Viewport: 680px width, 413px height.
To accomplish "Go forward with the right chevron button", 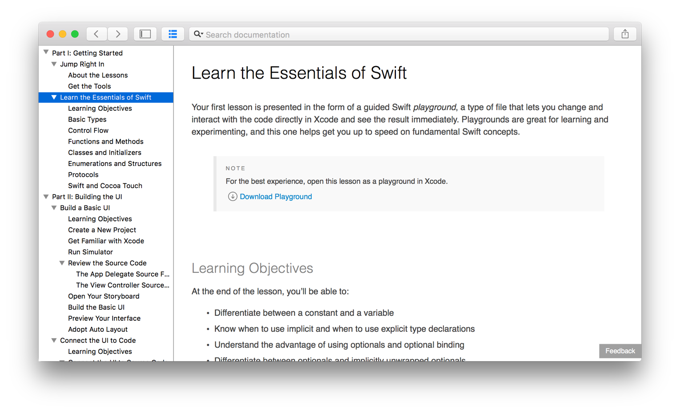I will tap(118, 34).
